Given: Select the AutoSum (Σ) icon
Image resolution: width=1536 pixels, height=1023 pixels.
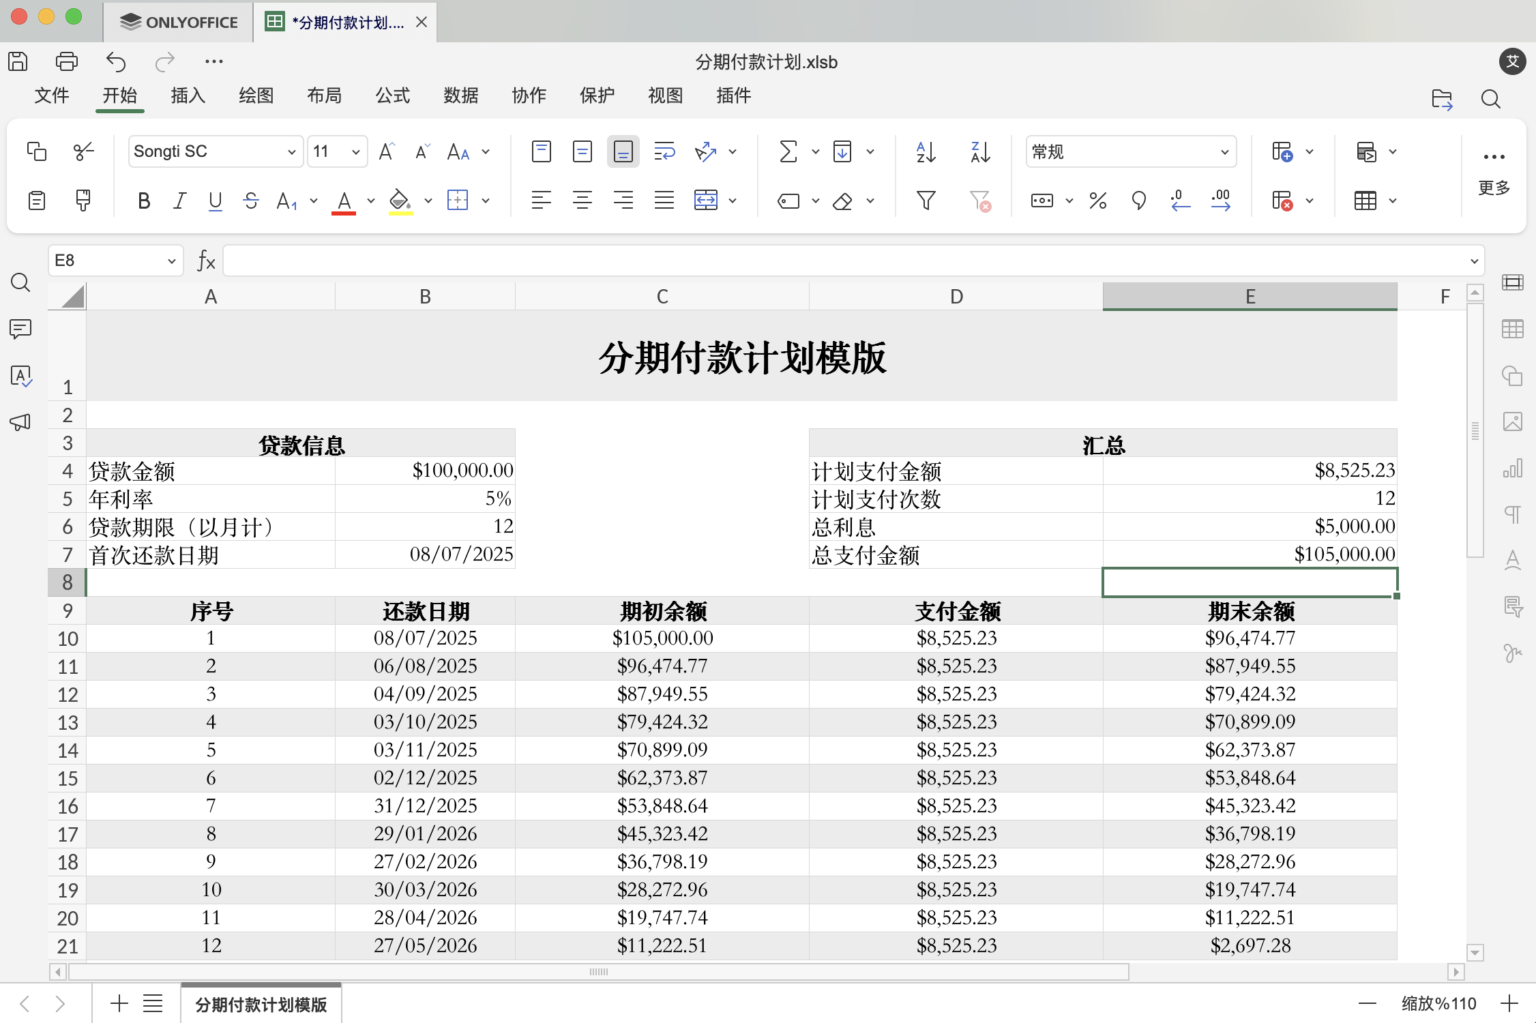Looking at the screenshot, I should pyautogui.click(x=789, y=151).
